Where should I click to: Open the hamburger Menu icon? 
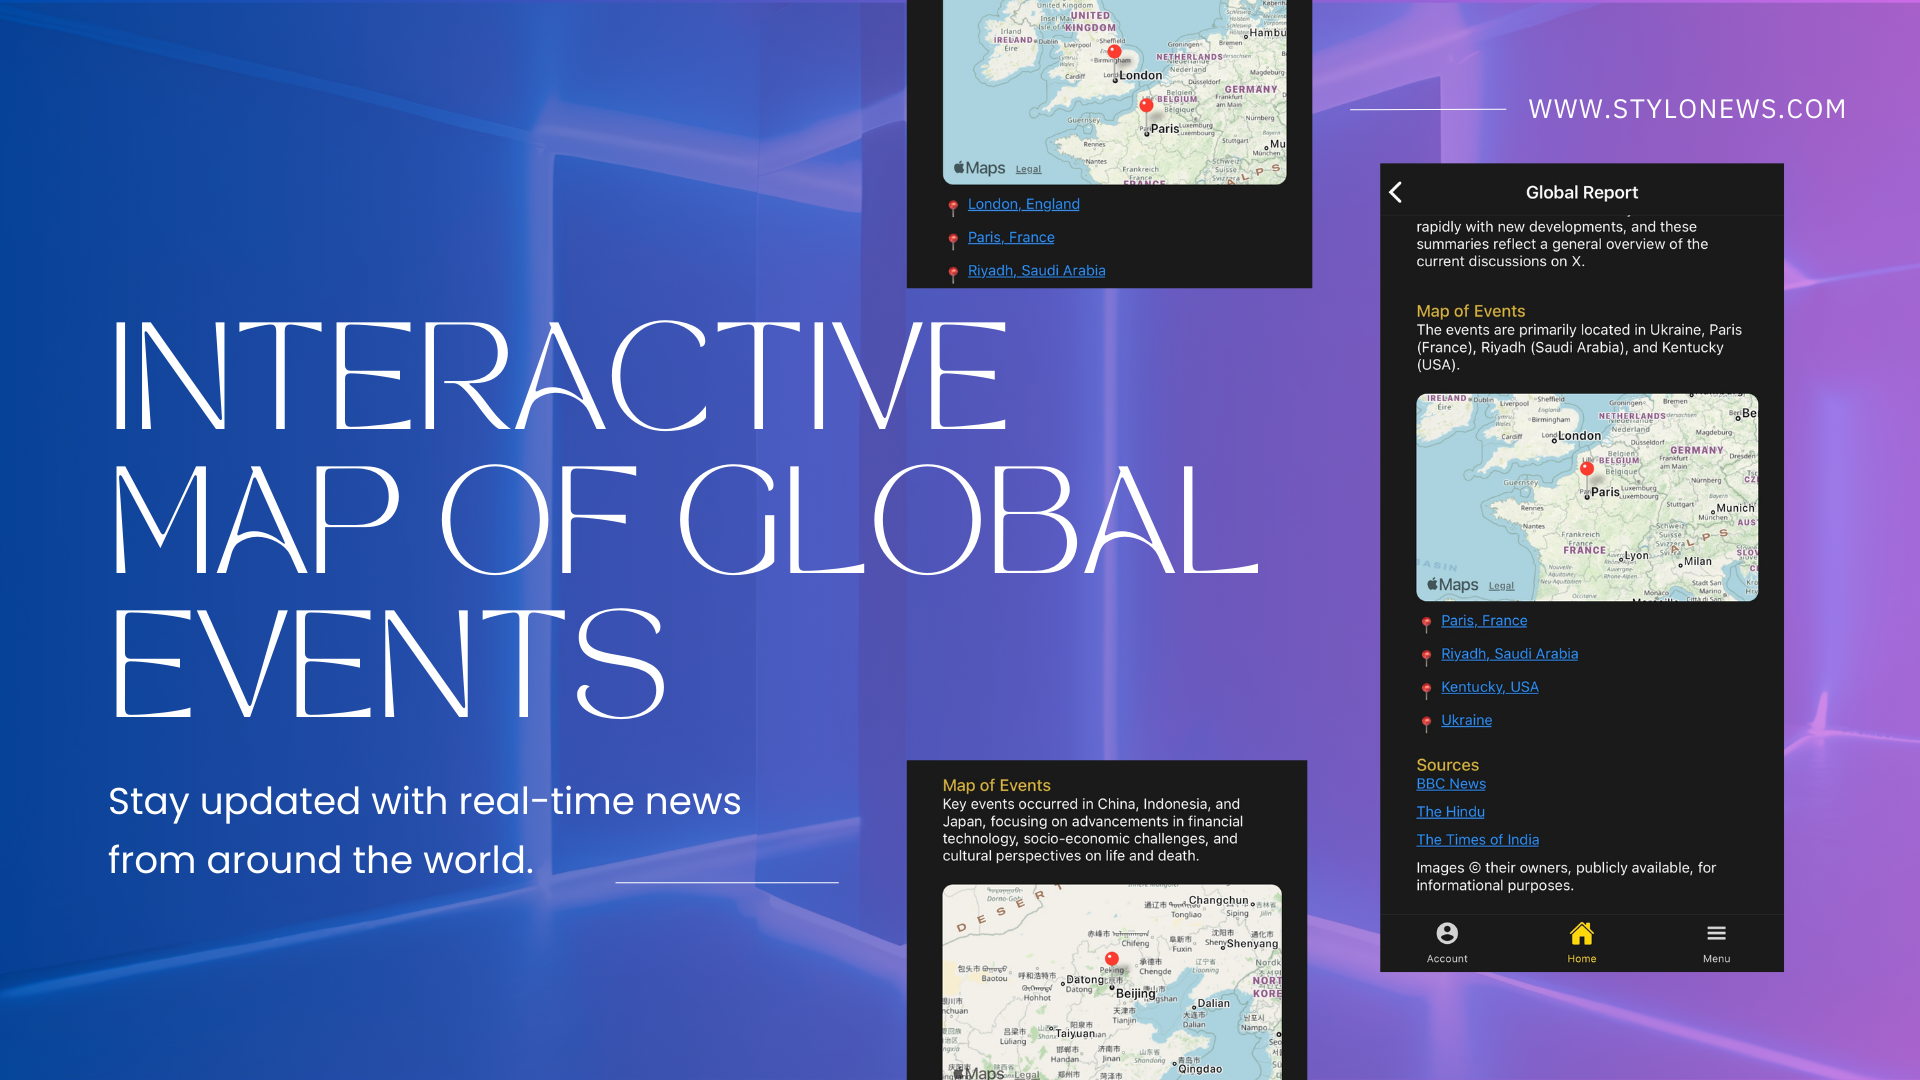(x=1716, y=934)
